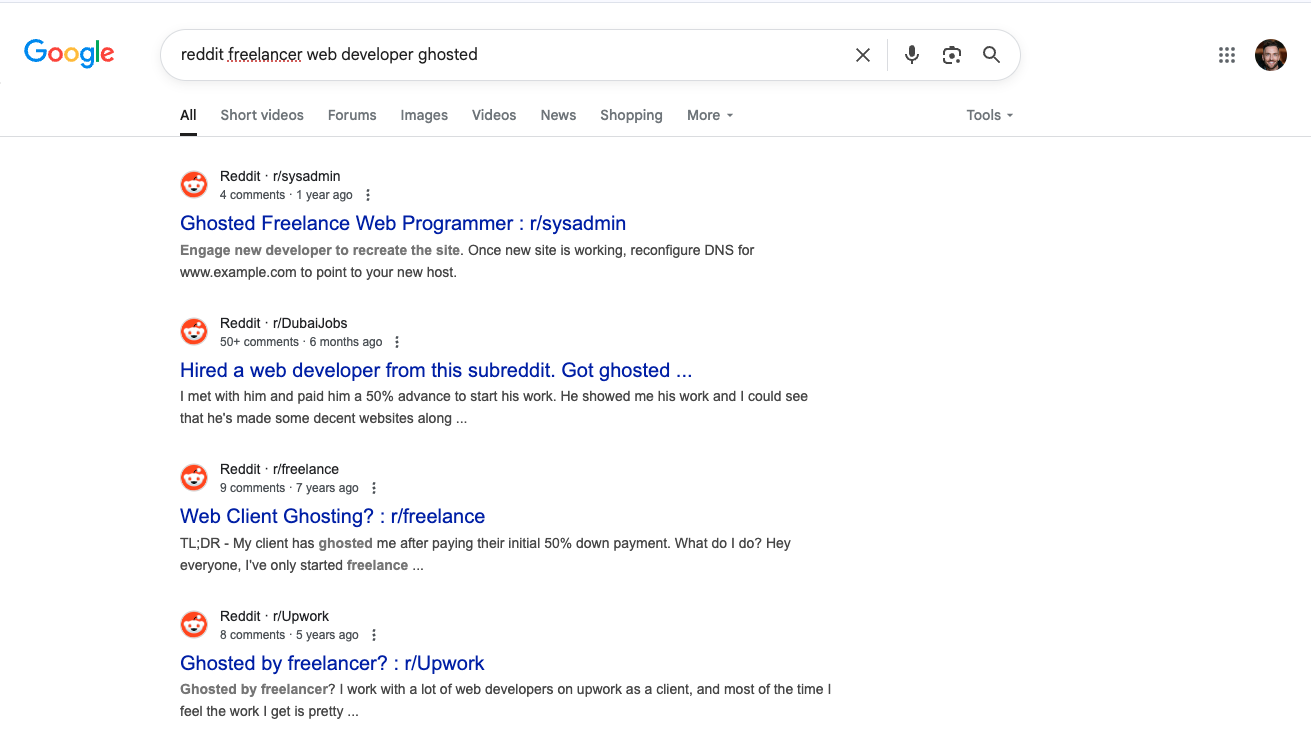Open the three-dot menu on the r/DubaiJobs result
Viewport: 1311px width, 755px height.
point(396,341)
